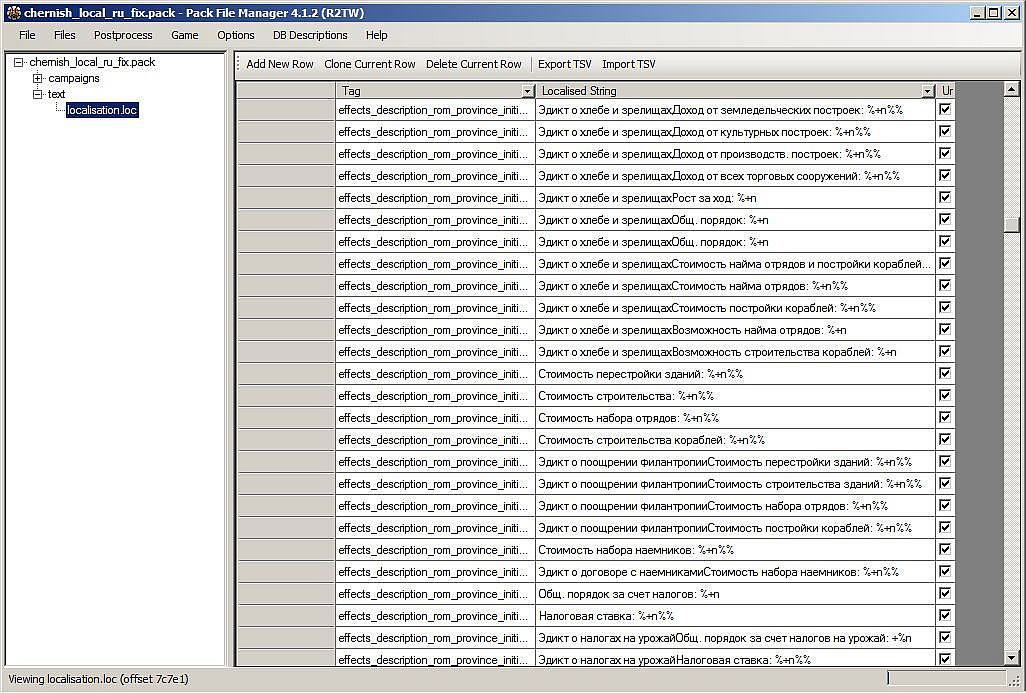This screenshot has height=693, width=1026.
Task: Toggle checkbox for 'Стоимость строительства: %+n%%' row
Action: pos(945,395)
